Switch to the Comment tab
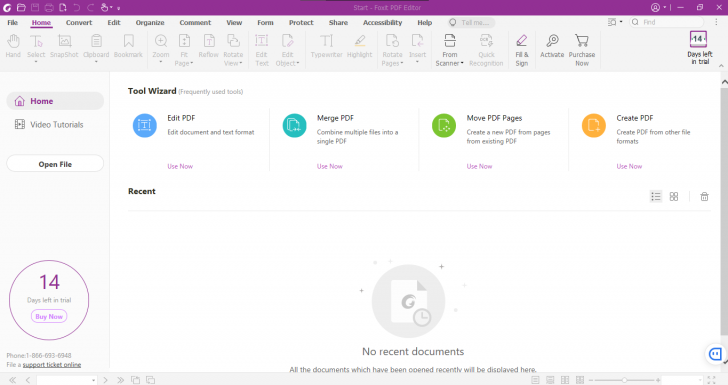 [x=195, y=22]
